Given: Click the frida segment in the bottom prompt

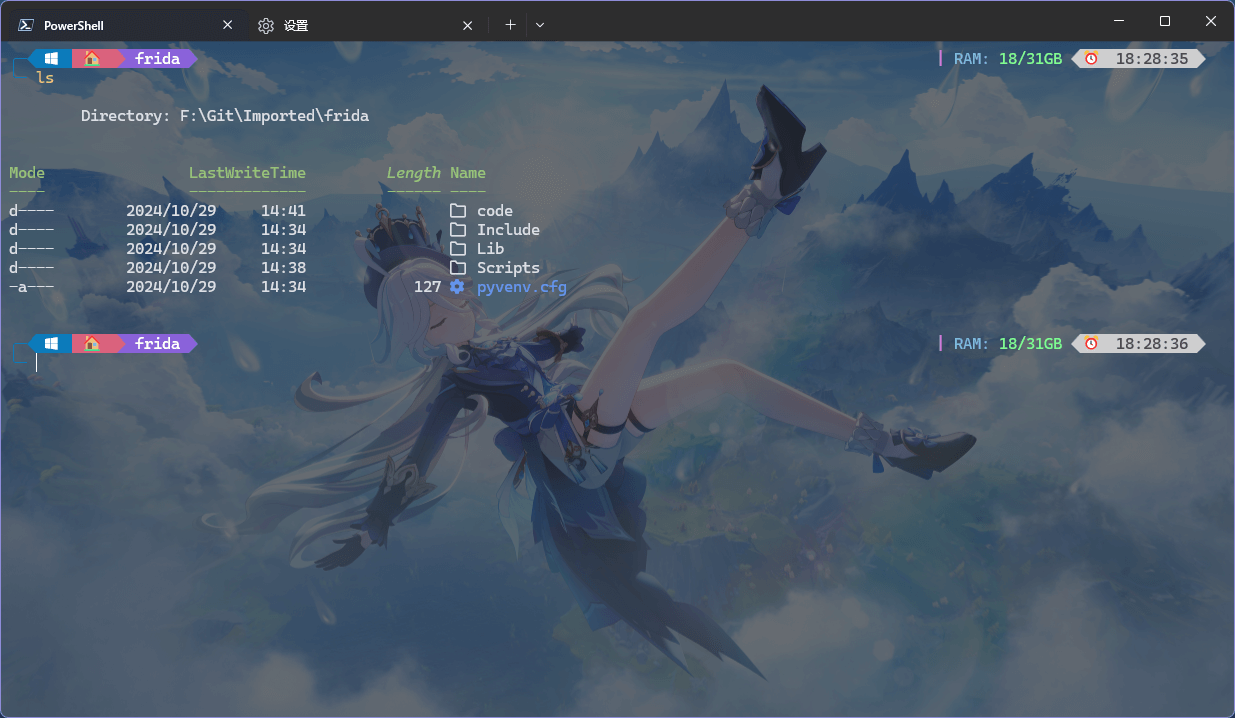Looking at the screenshot, I should (158, 344).
